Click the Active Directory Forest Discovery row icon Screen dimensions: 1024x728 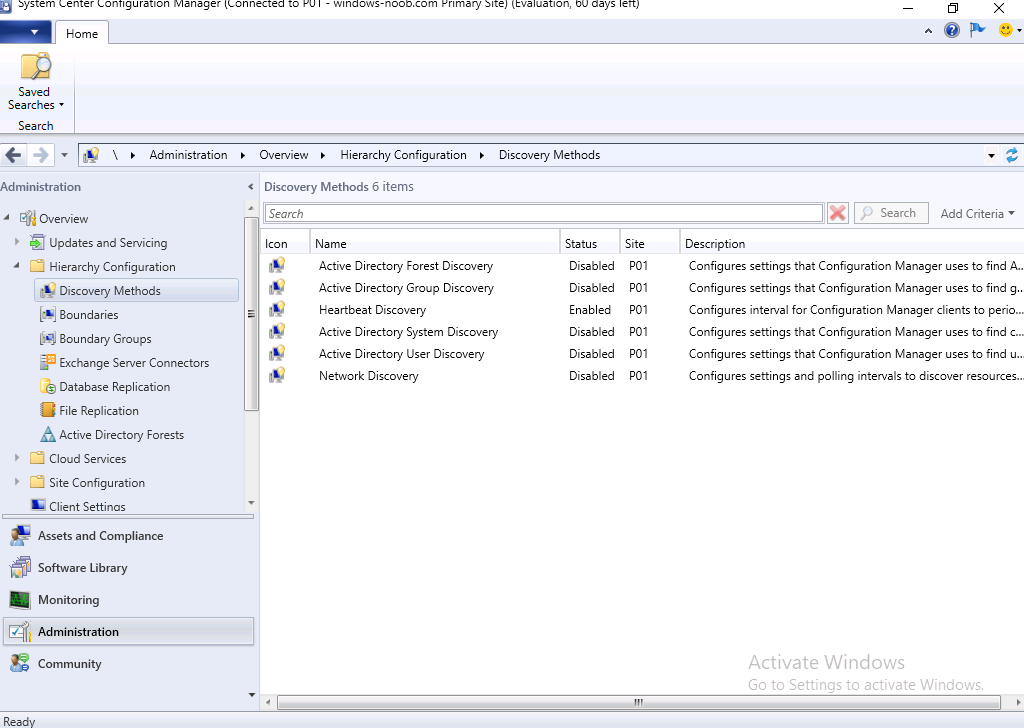tap(277, 266)
